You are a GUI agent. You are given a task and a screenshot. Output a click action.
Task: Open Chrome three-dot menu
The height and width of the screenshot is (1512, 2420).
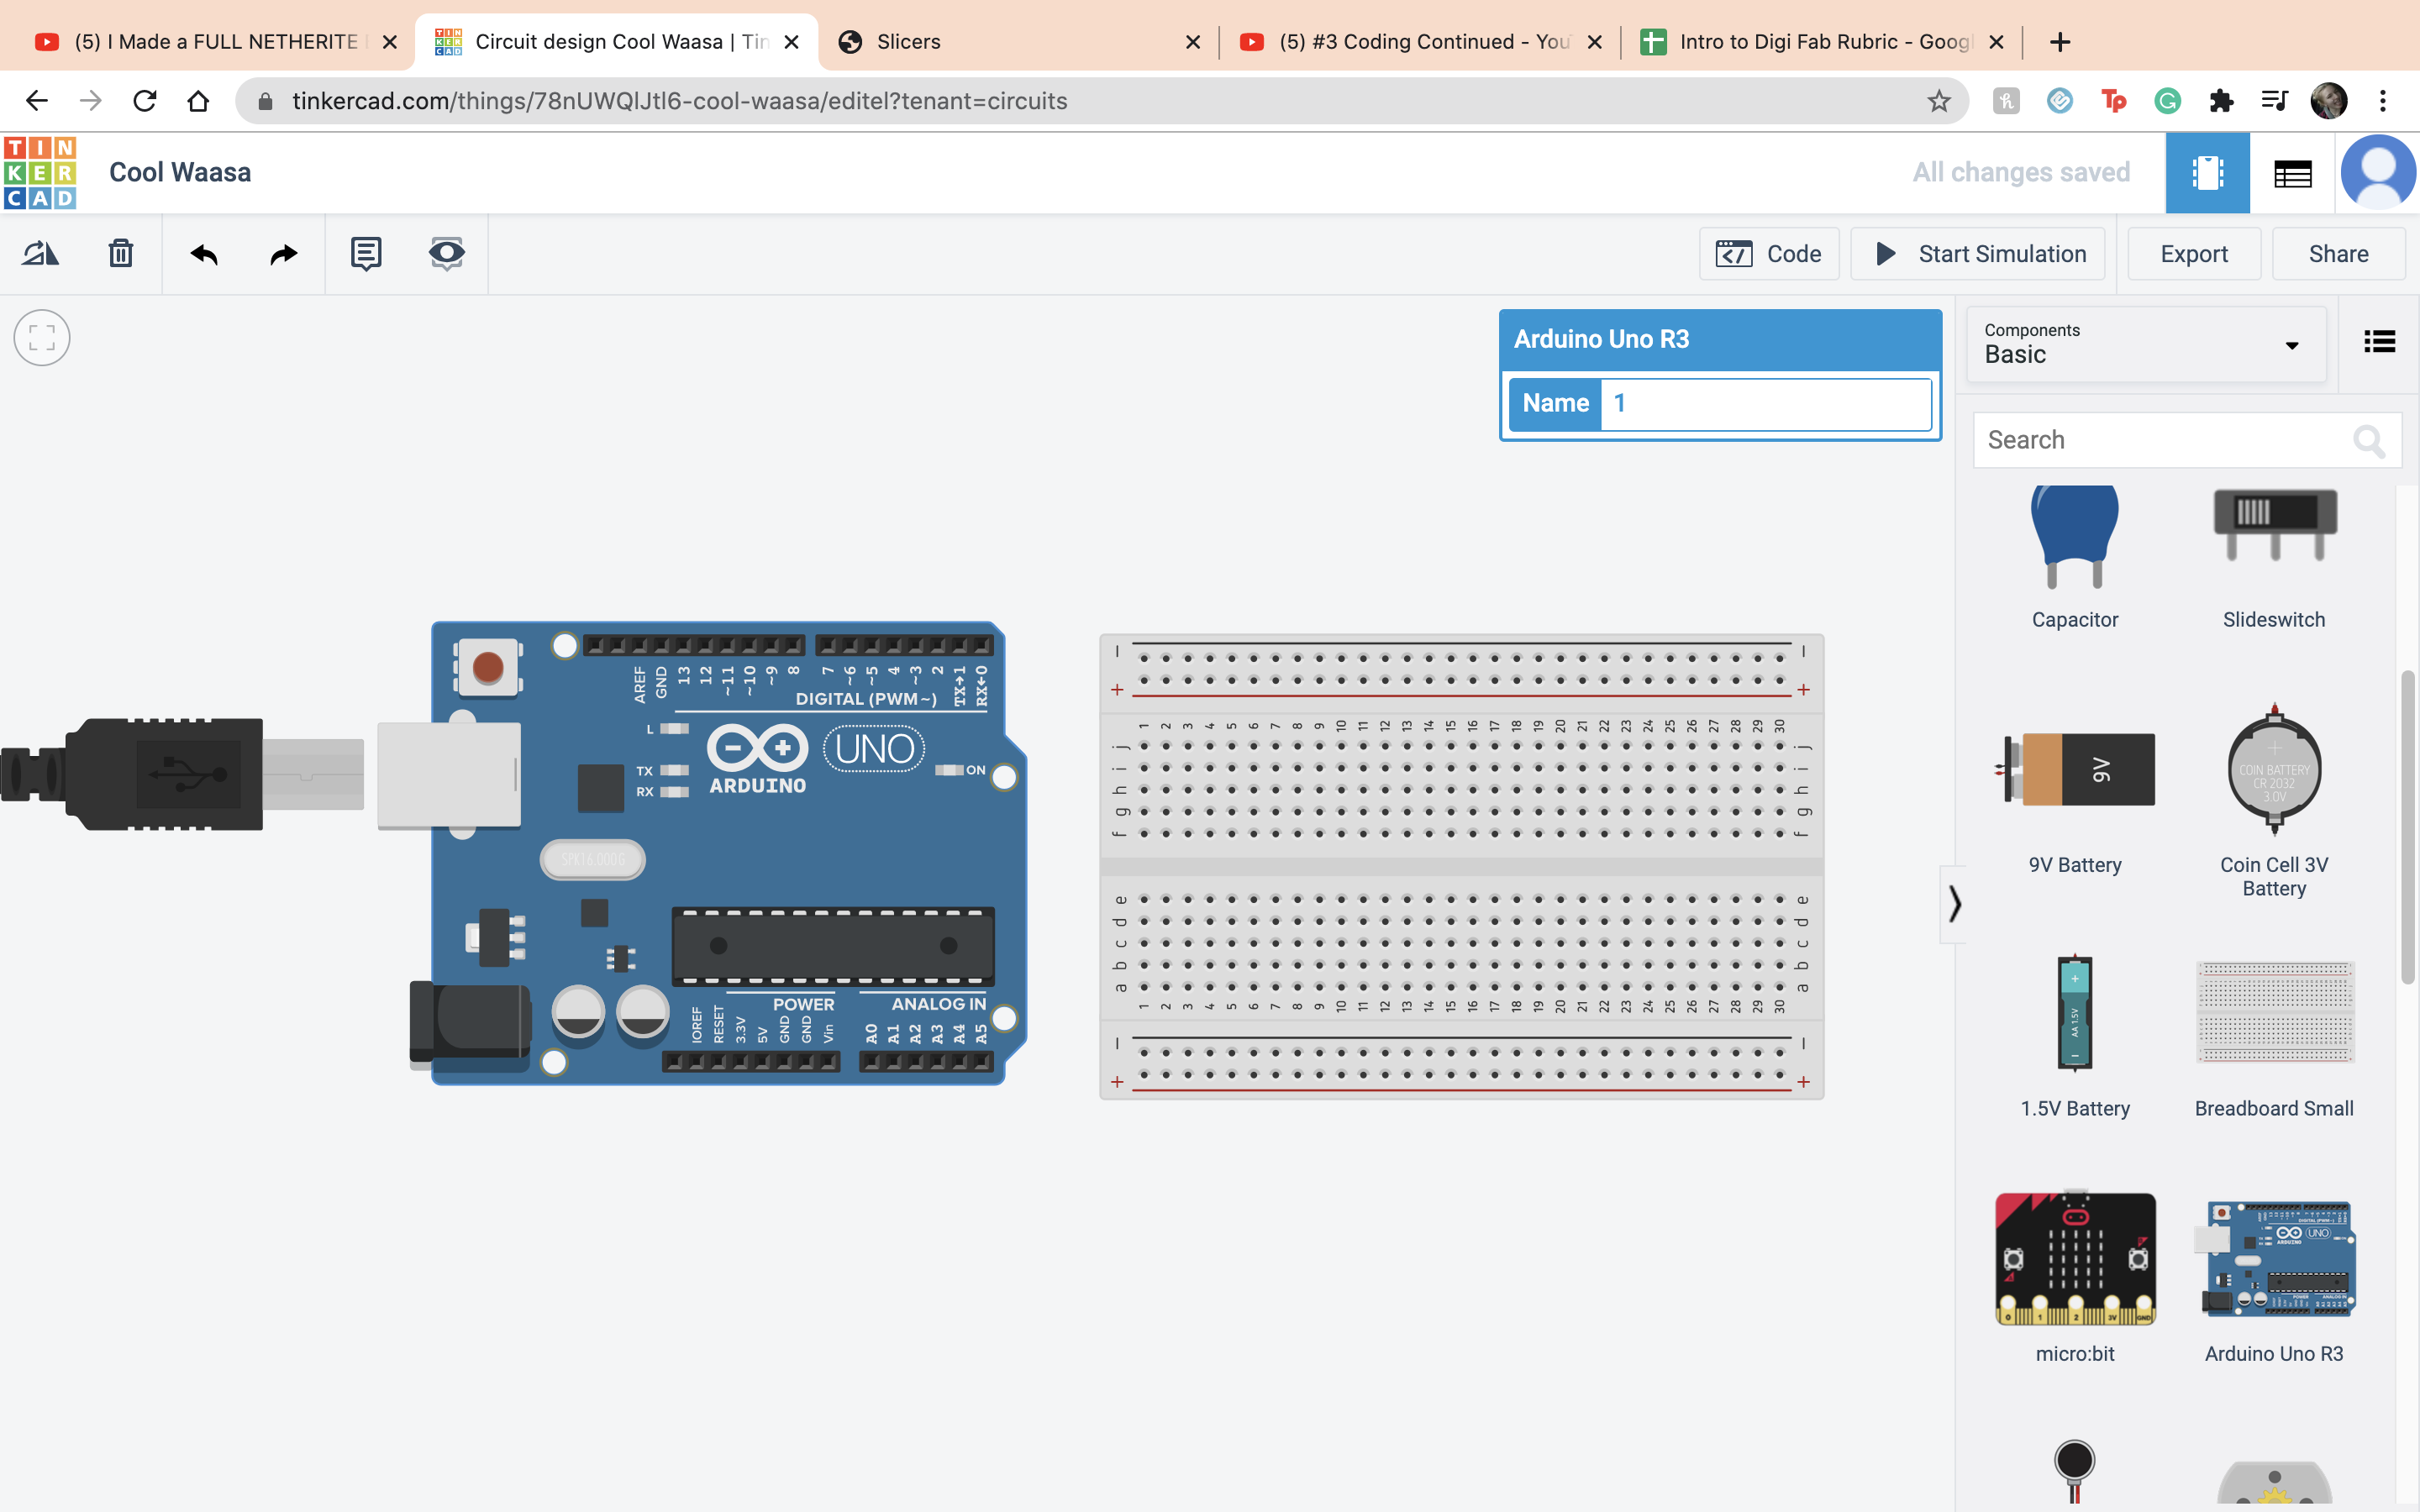2383,101
